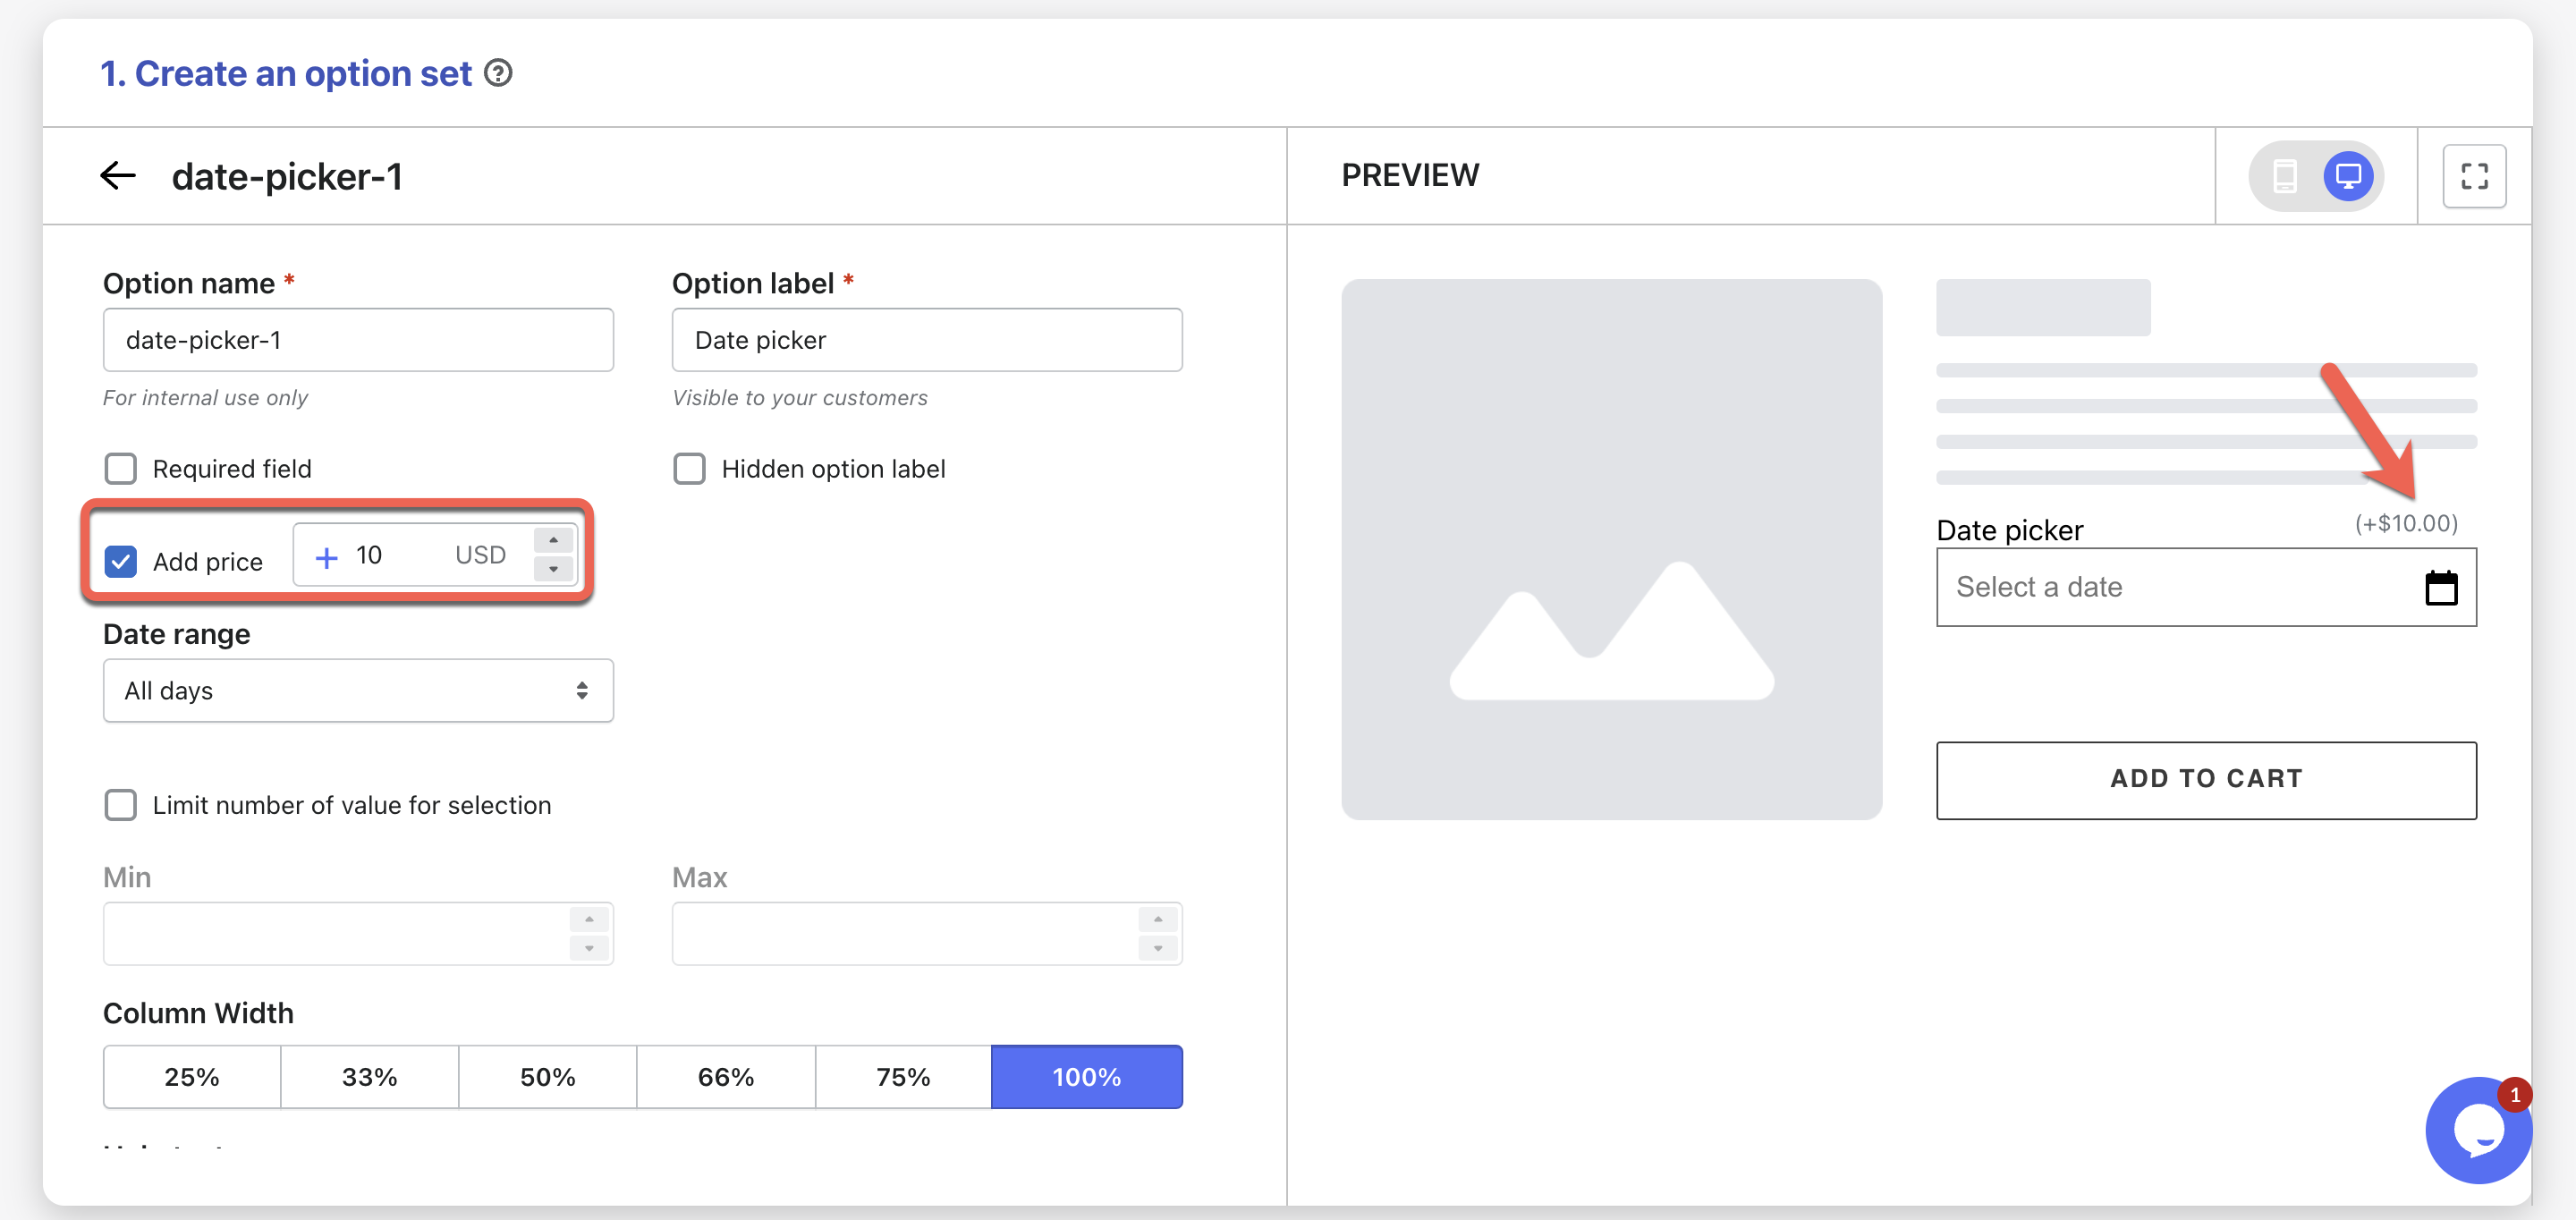Viewport: 2576px width, 1220px height.
Task: Select the 25% column width option
Action: (x=192, y=1077)
